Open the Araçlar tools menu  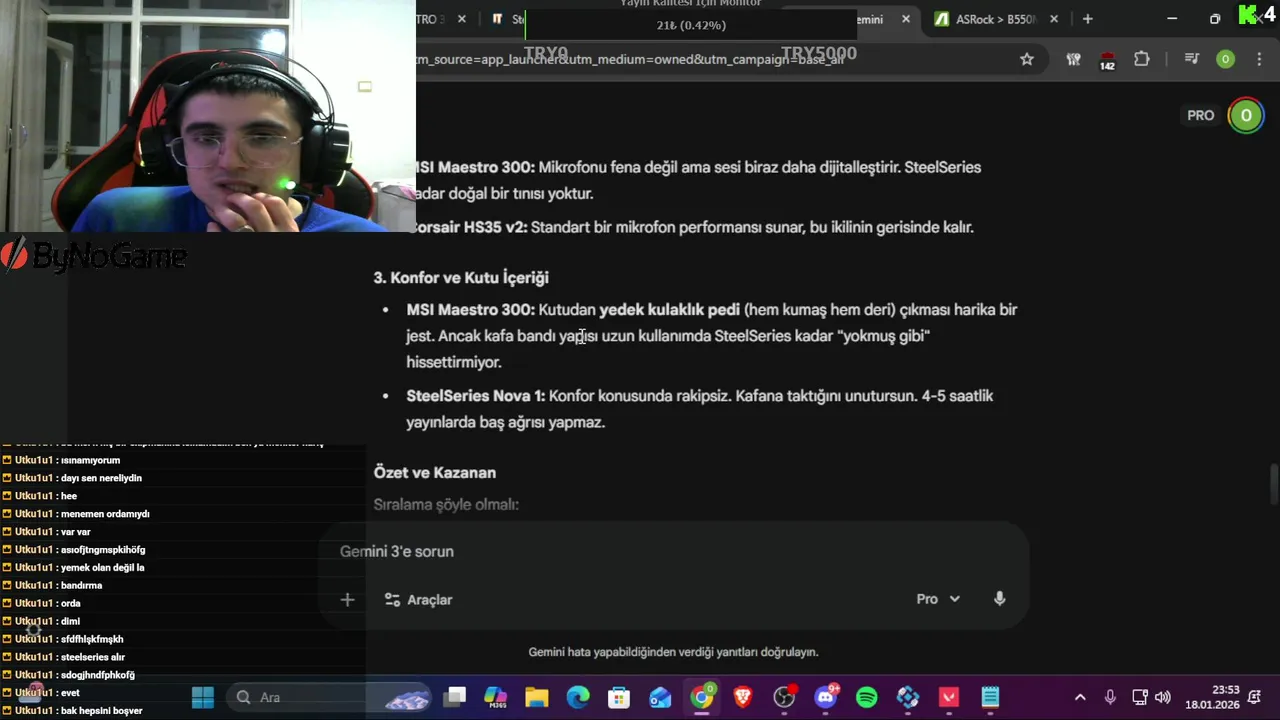(418, 599)
